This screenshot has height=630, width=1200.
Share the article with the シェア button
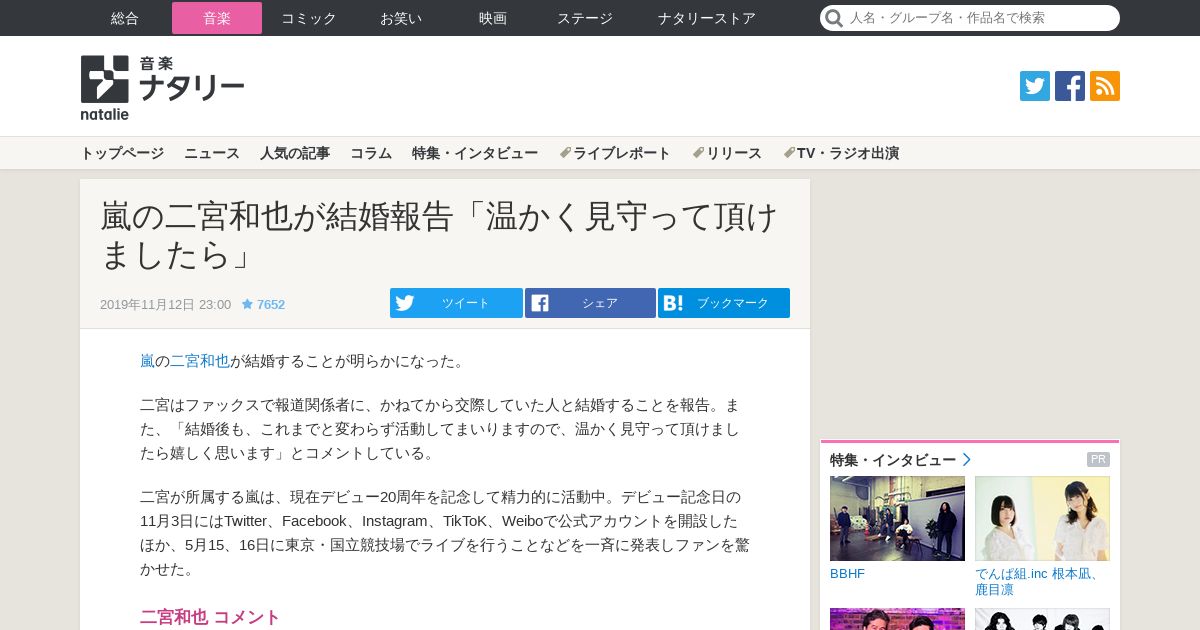(590, 303)
